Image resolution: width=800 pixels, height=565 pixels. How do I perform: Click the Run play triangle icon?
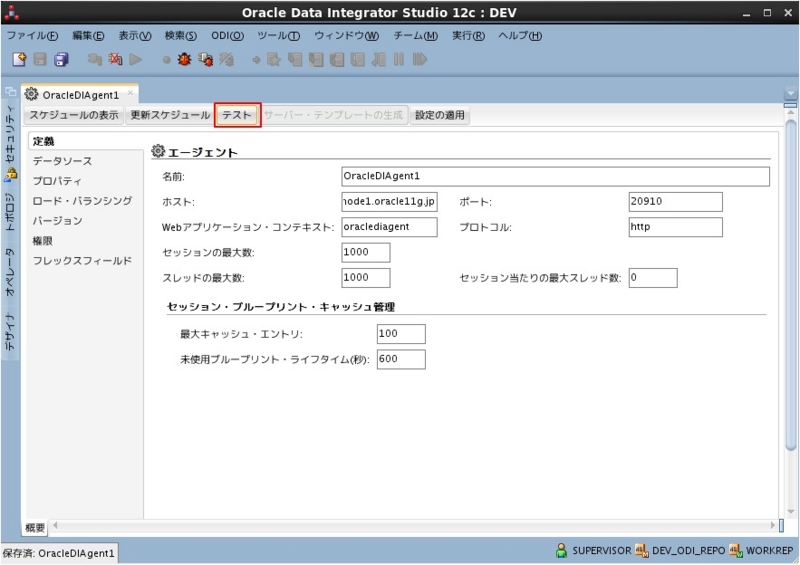(x=136, y=59)
